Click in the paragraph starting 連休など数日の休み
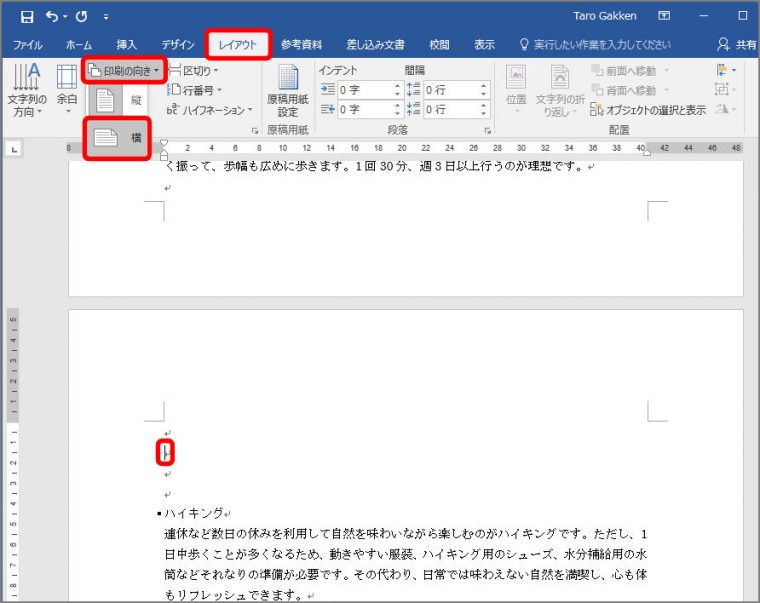This screenshot has width=760, height=603. pos(405,564)
